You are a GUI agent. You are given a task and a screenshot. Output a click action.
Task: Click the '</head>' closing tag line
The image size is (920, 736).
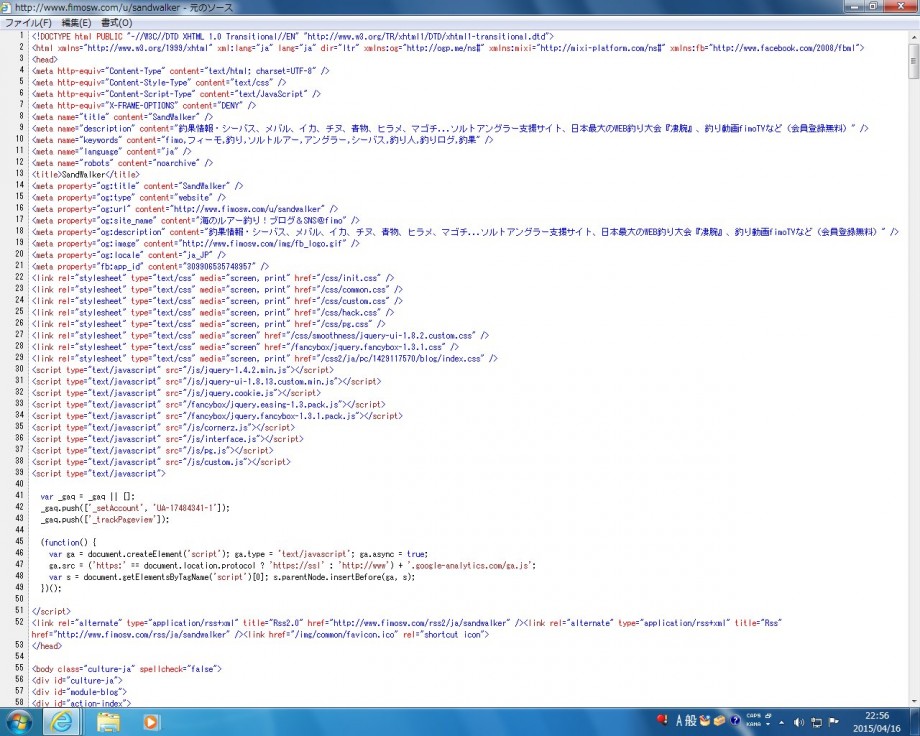[x=46, y=646]
